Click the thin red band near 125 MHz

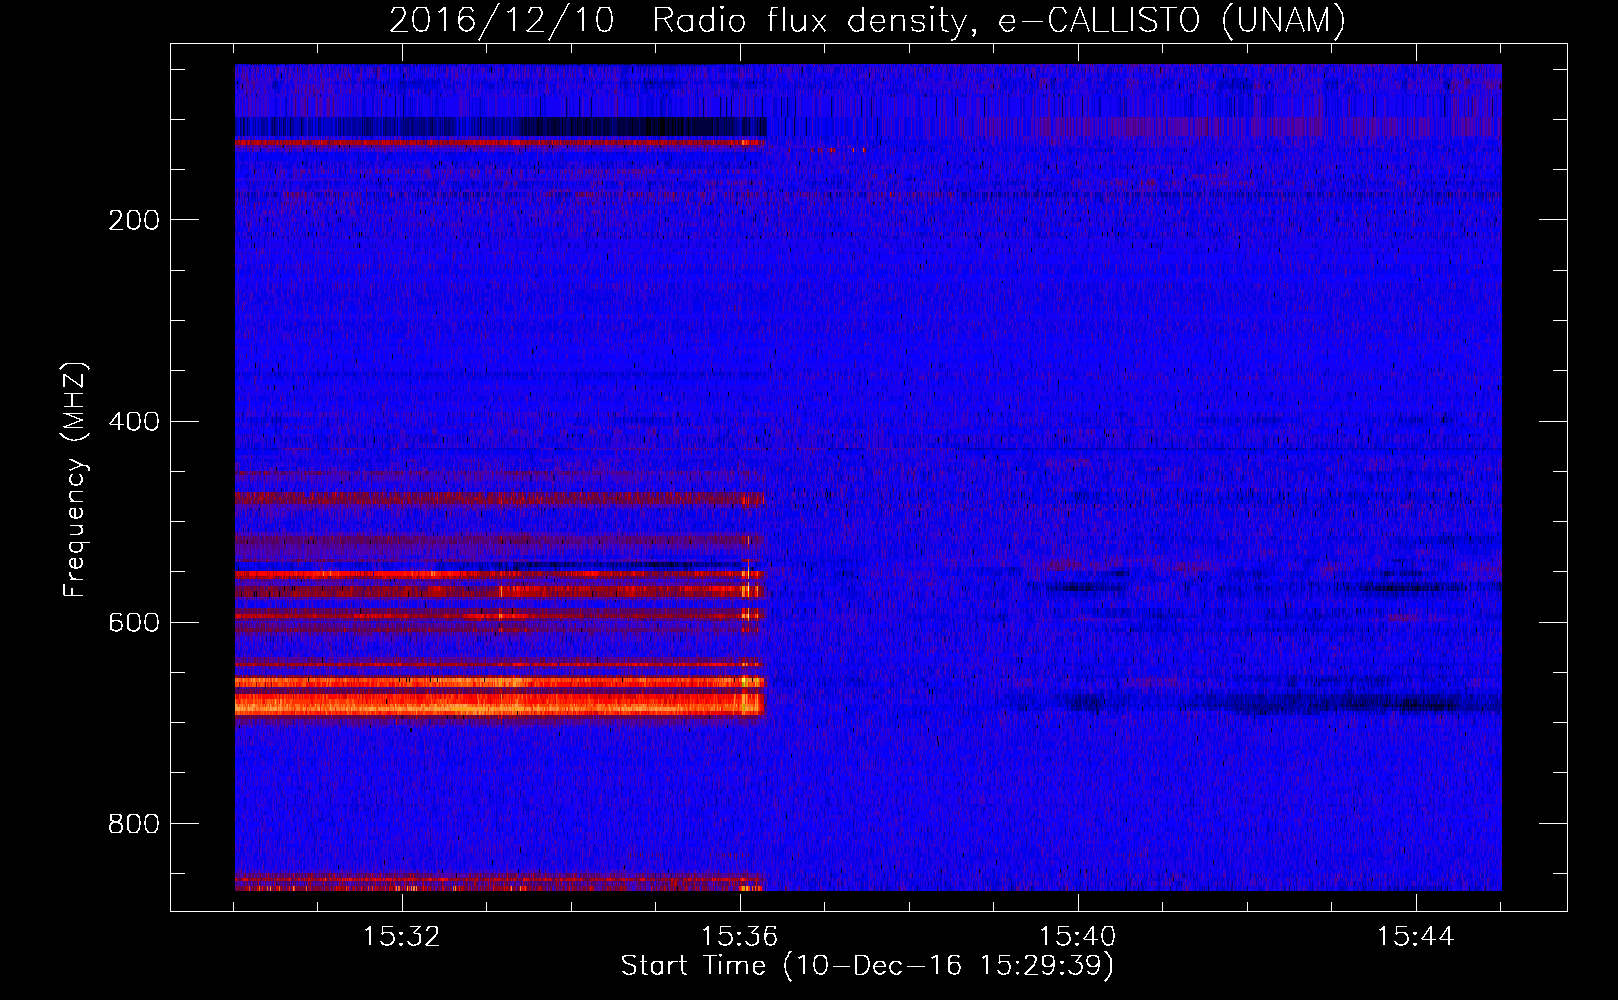(x=499, y=143)
